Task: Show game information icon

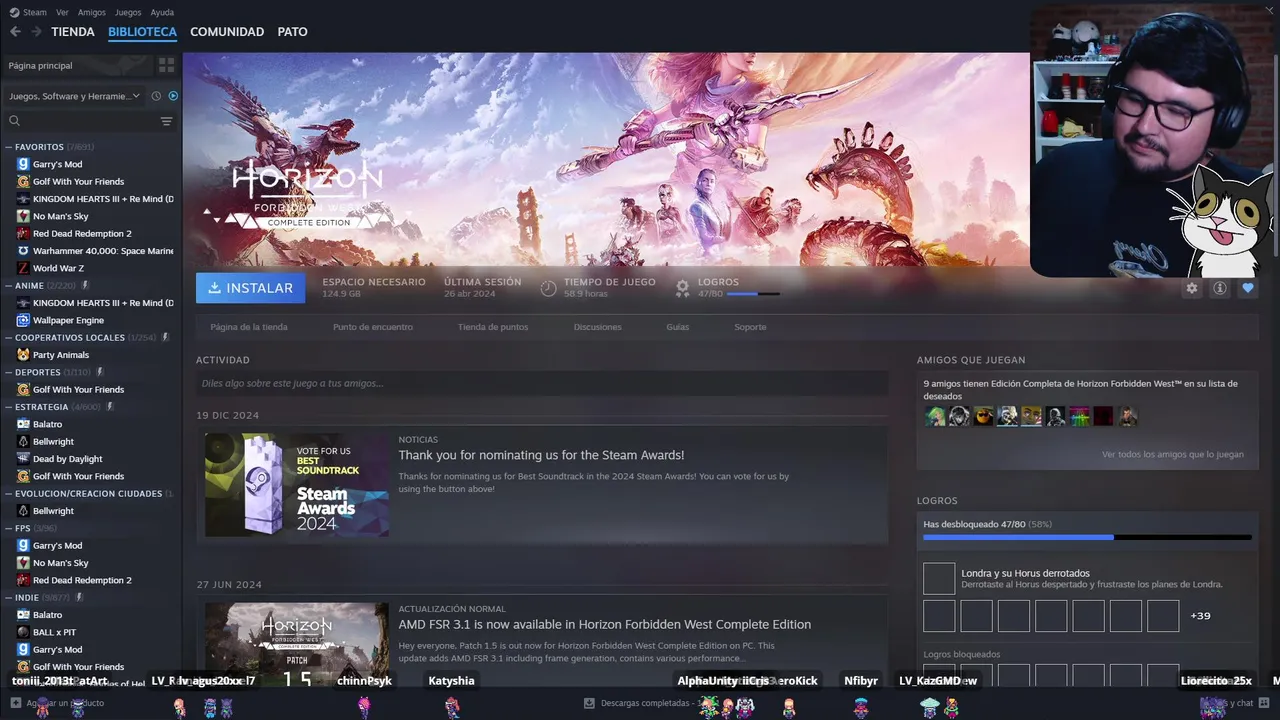Action: coord(1220,288)
